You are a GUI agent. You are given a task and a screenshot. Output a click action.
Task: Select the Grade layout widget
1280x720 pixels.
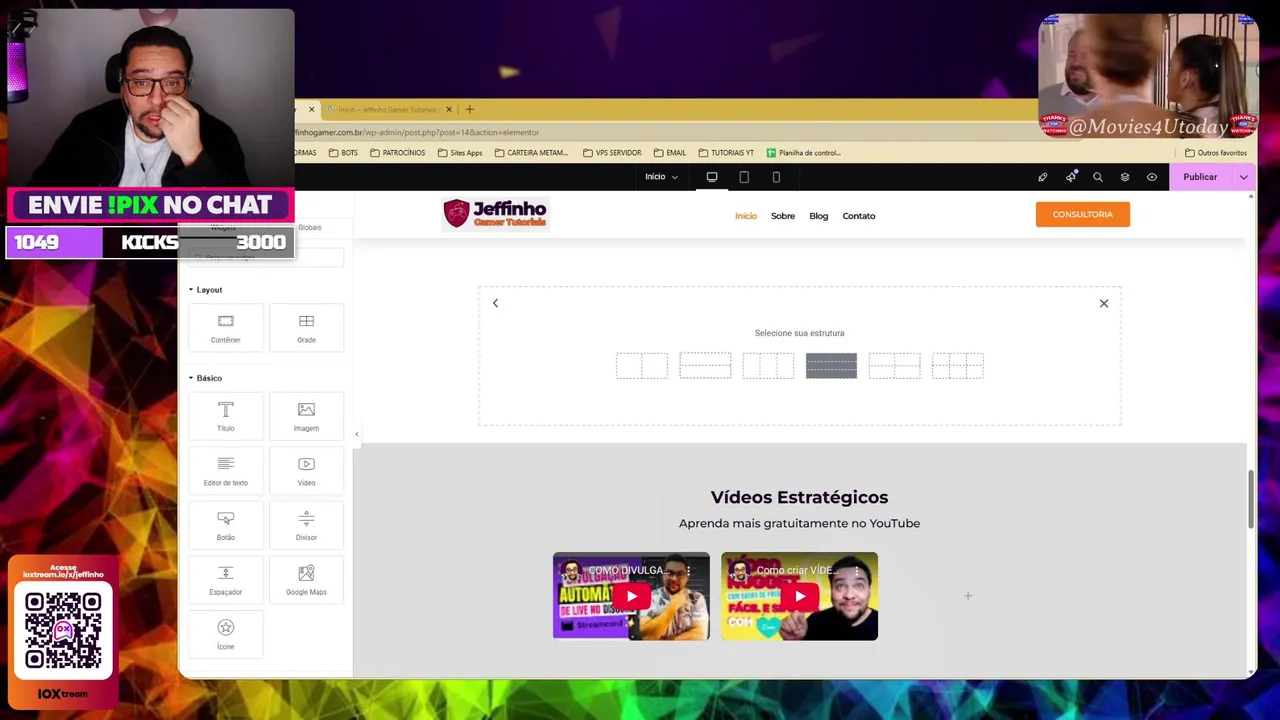pyautogui.click(x=306, y=328)
